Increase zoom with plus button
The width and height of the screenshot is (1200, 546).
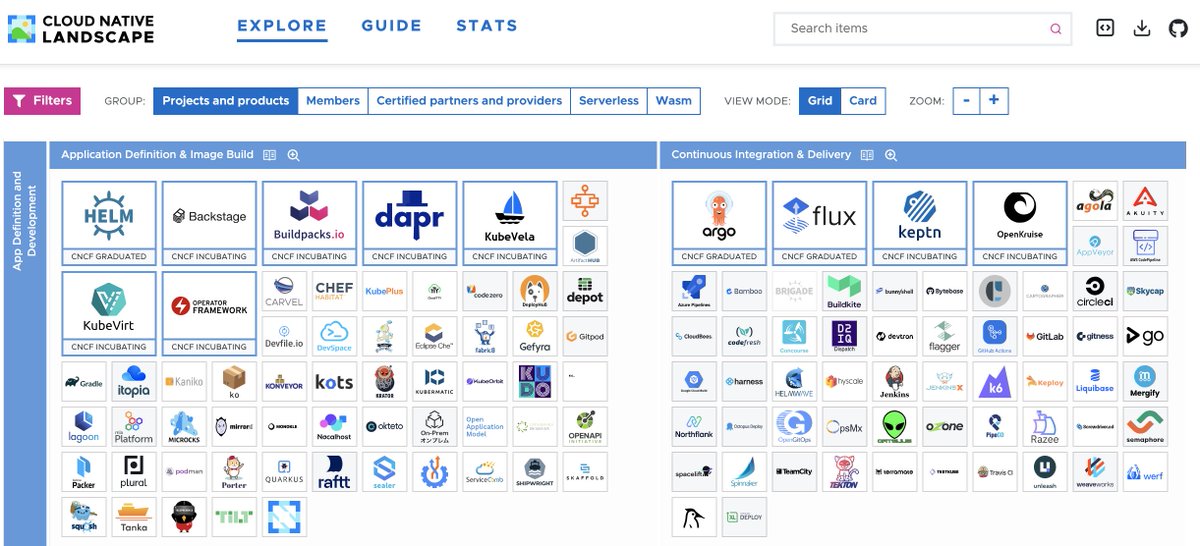994,101
